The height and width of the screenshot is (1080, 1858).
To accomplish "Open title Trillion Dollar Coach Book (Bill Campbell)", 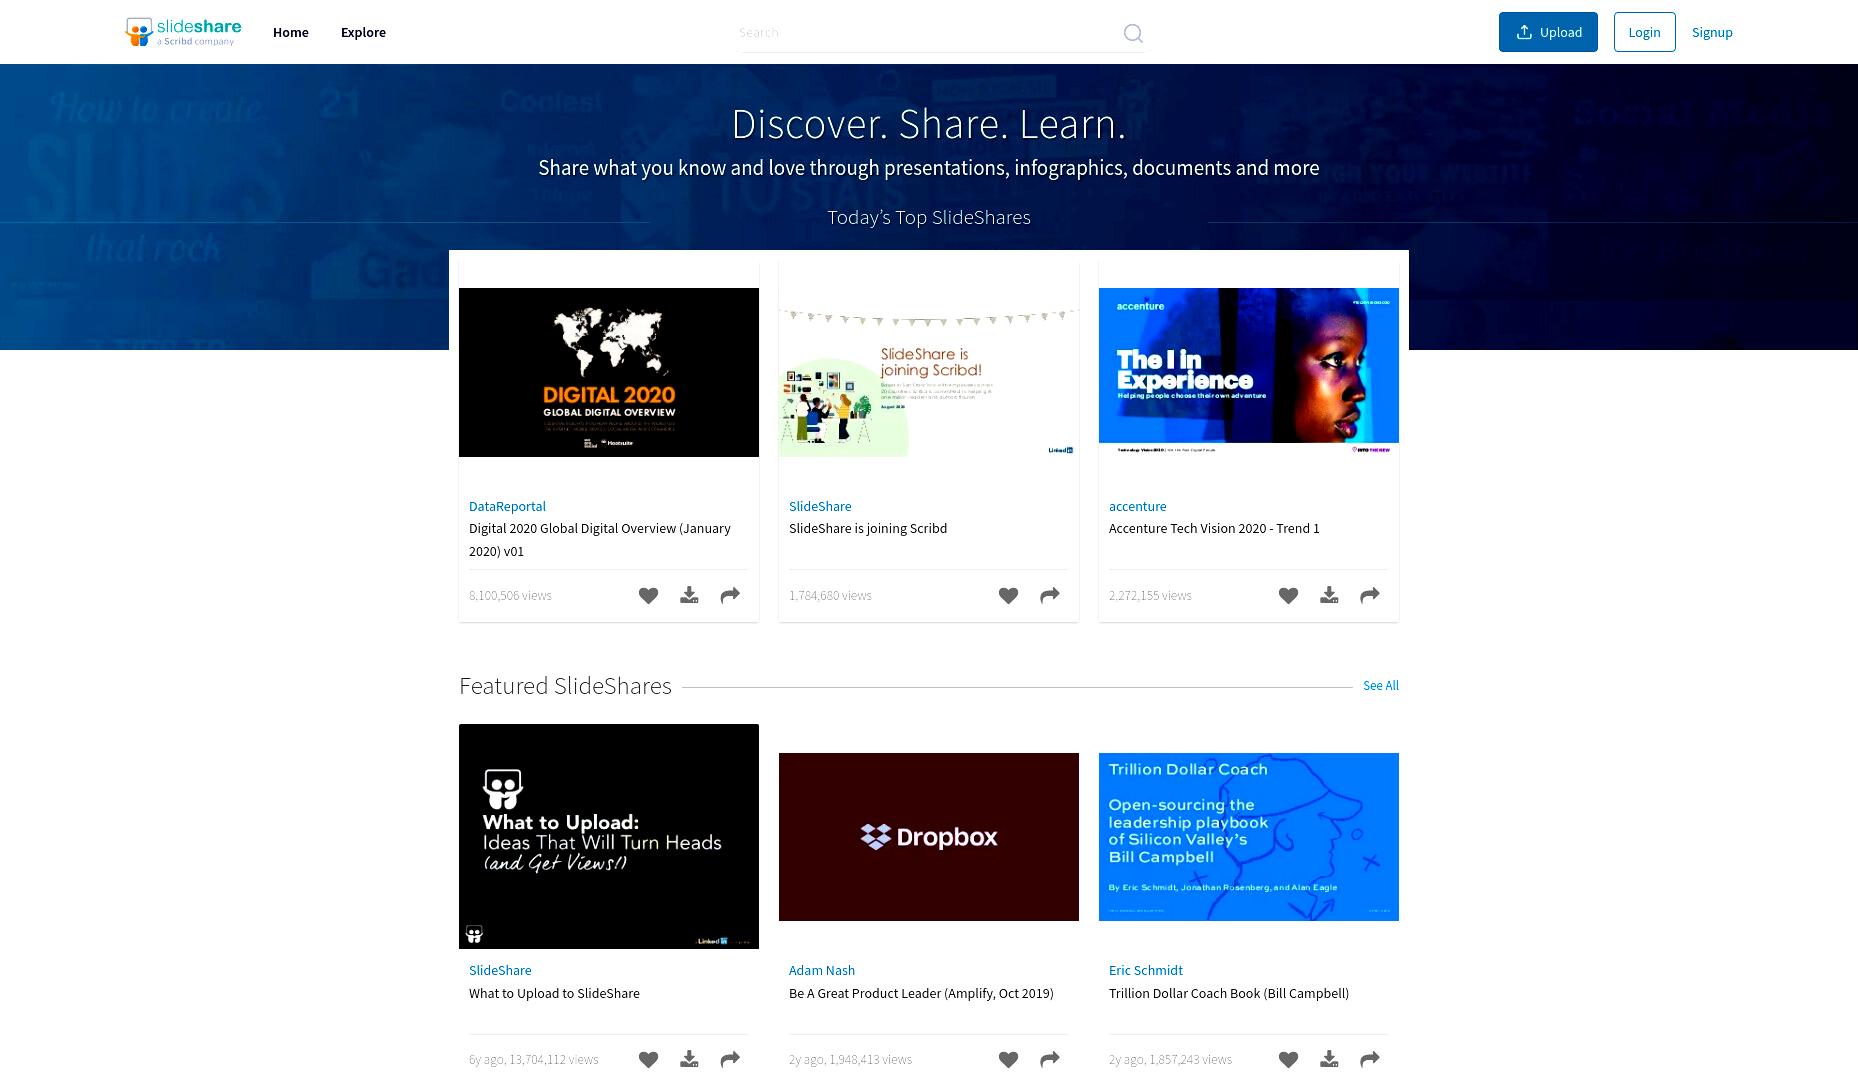I will 1229,994.
